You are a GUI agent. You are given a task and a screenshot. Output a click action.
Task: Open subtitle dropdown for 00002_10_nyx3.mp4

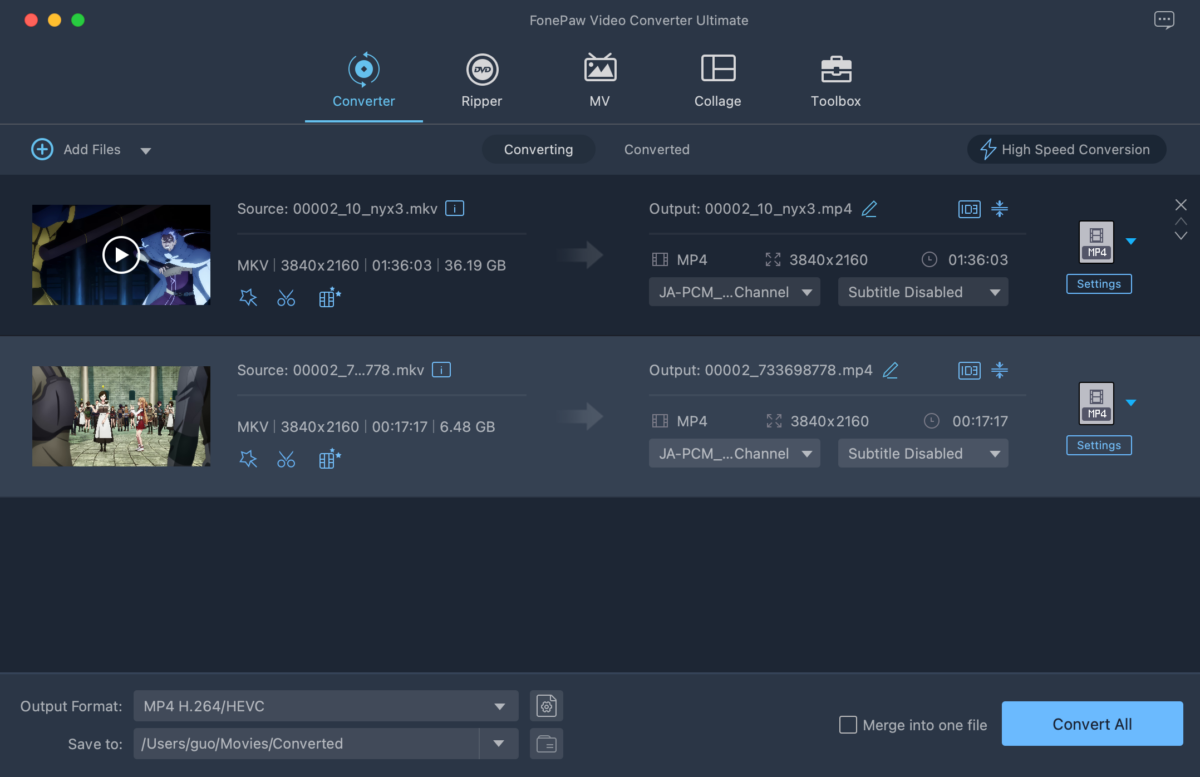[923, 292]
